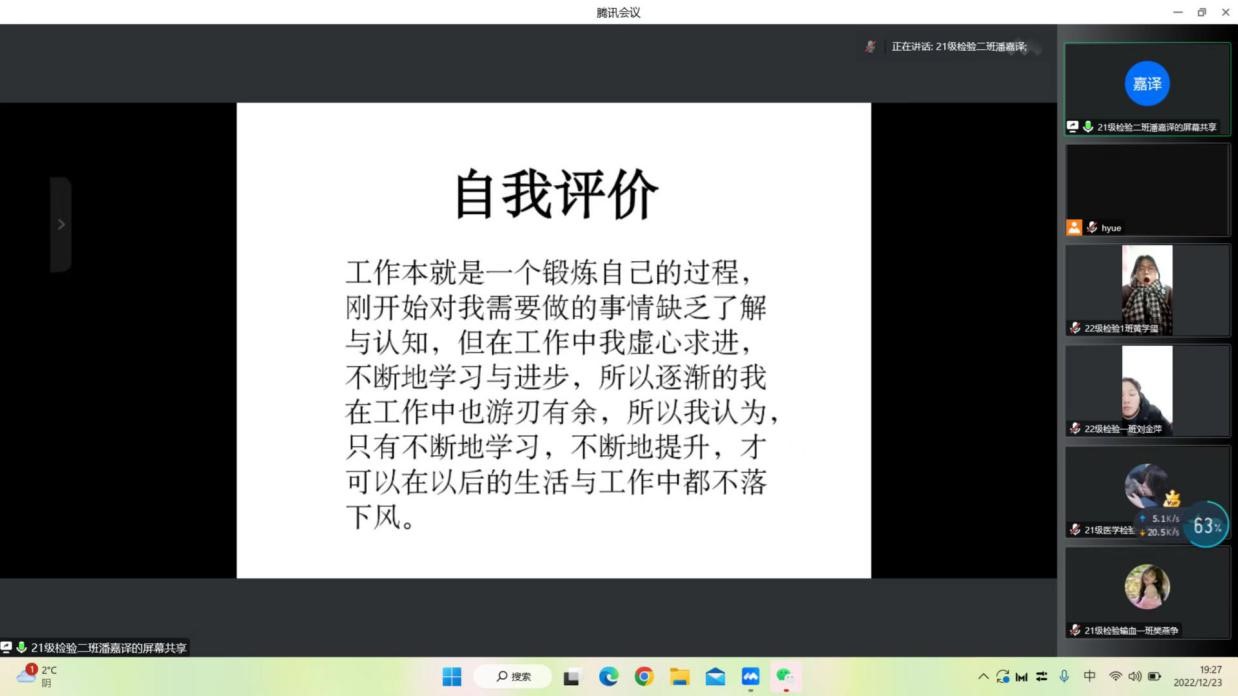Click the 嘉译 blue avatar tile

point(1146,84)
